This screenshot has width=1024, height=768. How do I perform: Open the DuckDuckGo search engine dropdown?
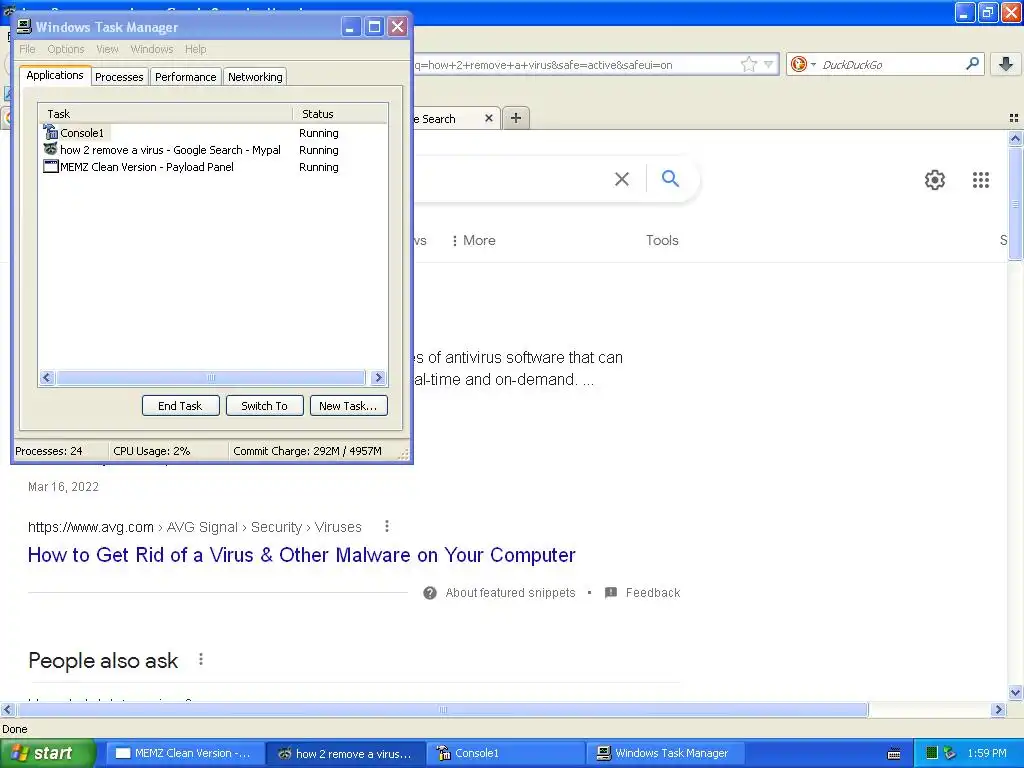pos(803,64)
